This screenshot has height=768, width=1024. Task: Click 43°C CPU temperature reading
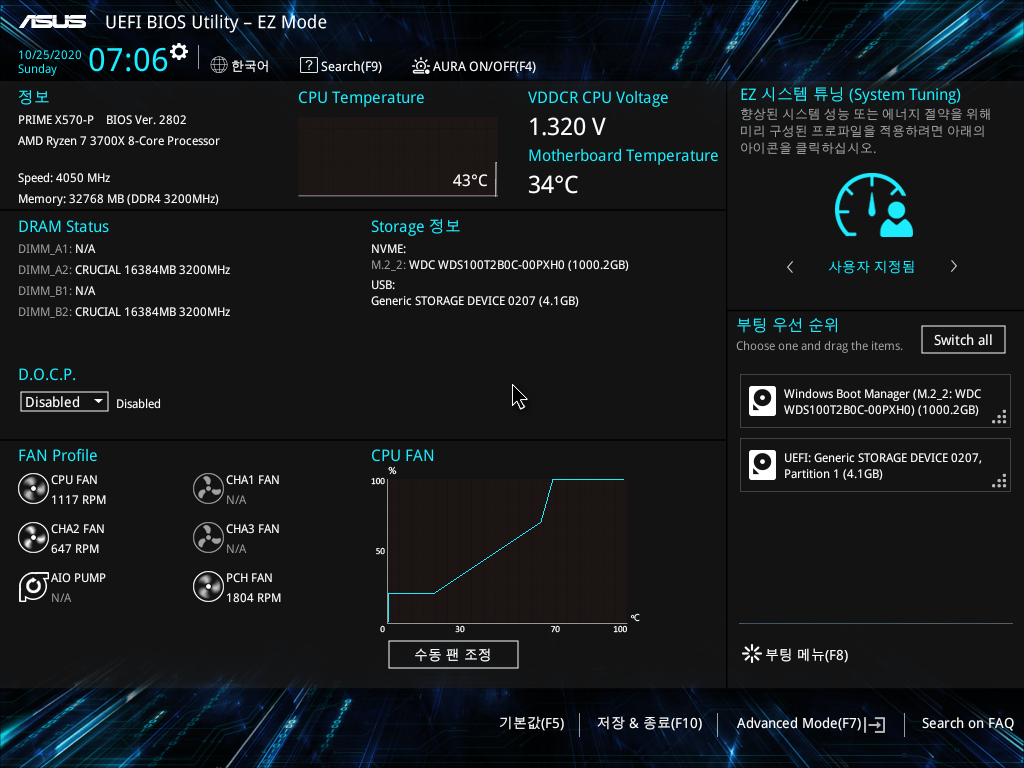point(470,180)
